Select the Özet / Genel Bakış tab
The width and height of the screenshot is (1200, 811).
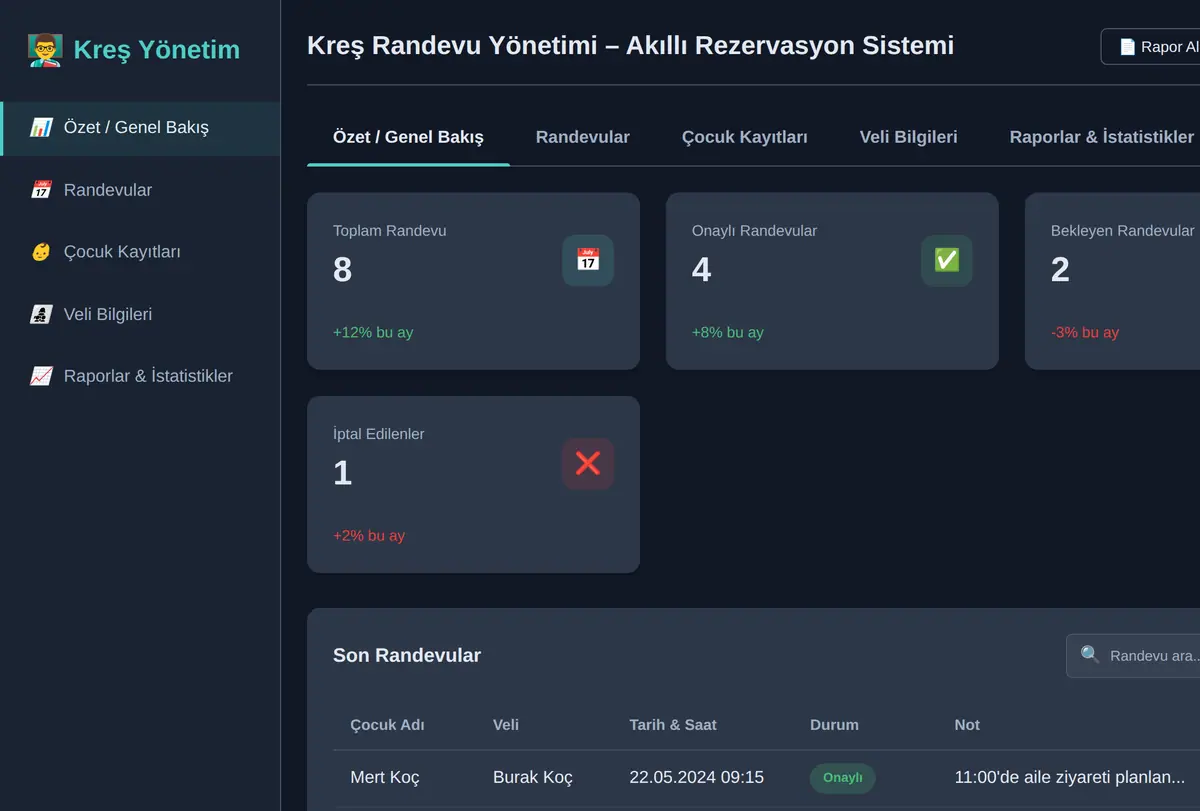pos(408,137)
